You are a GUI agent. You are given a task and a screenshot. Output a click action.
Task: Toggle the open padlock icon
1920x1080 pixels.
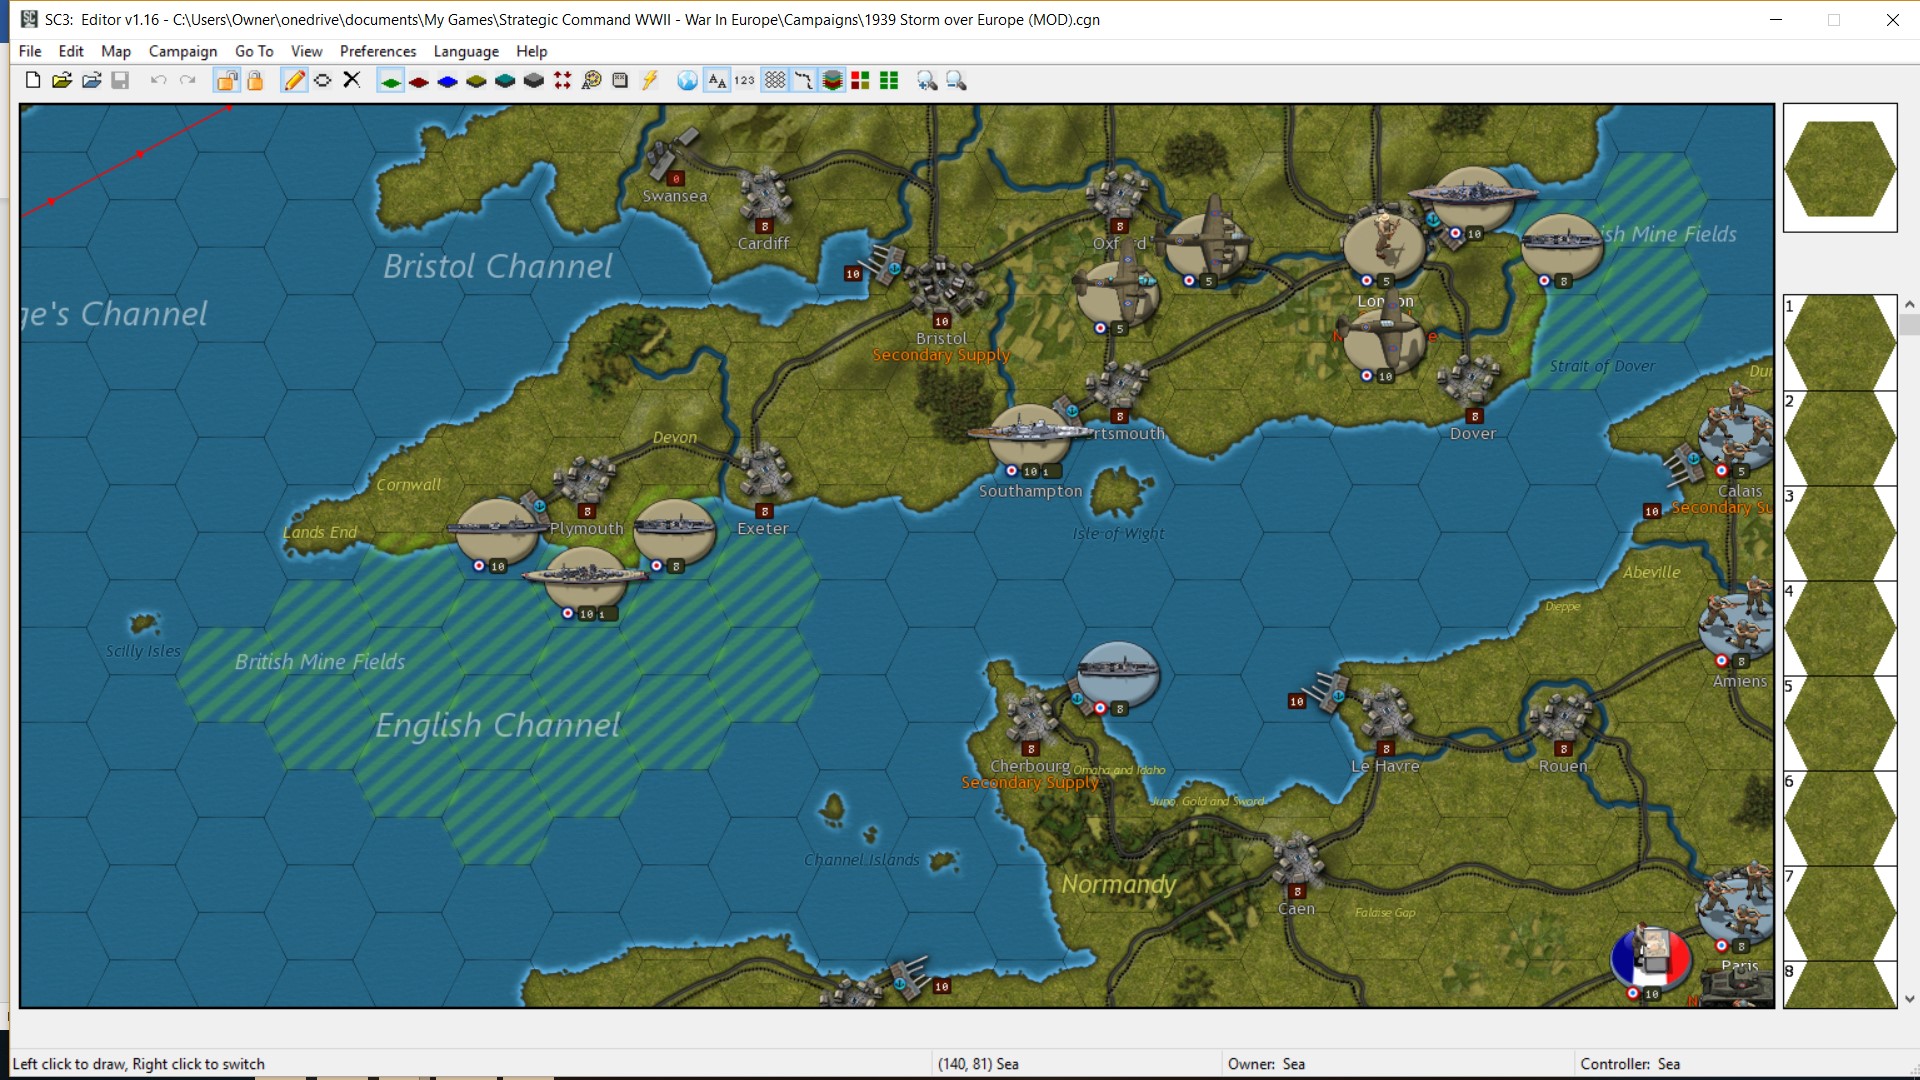coord(227,81)
